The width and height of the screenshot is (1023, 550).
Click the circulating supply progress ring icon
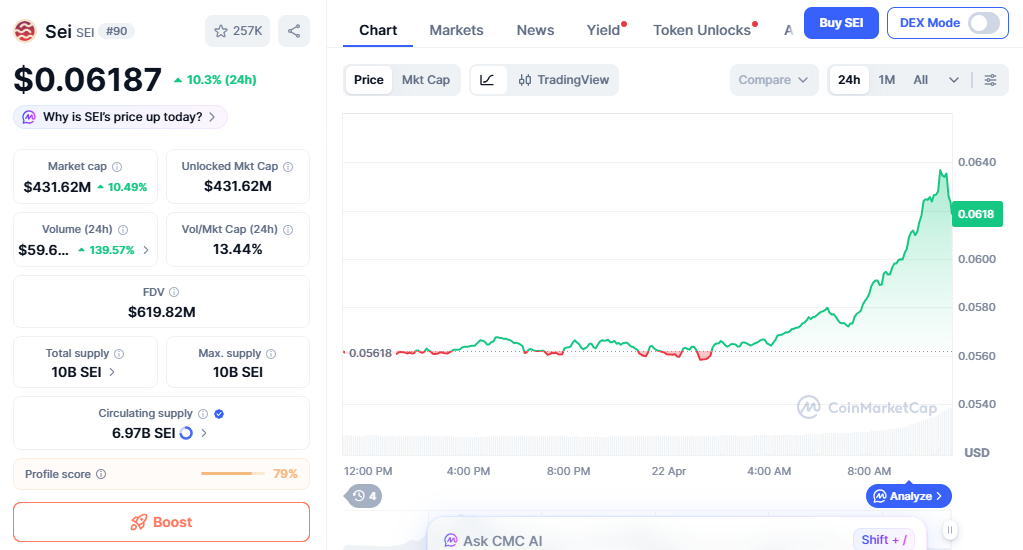point(186,433)
